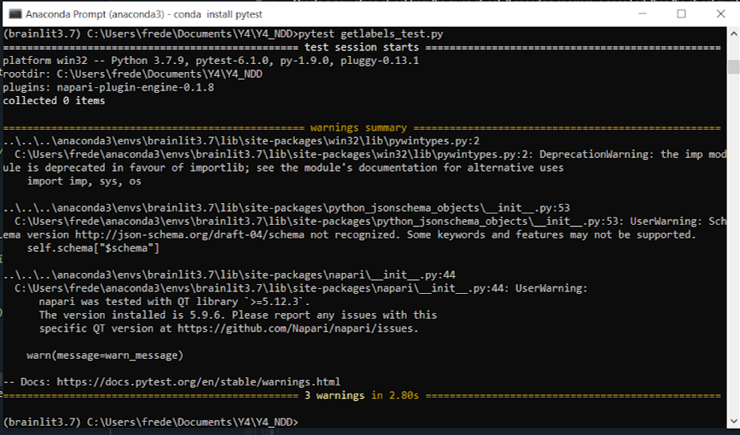Screen dimensions: 740x435
Task: Click the 'ule is deprecated in favour of importlib' line
Action: (283, 168)
